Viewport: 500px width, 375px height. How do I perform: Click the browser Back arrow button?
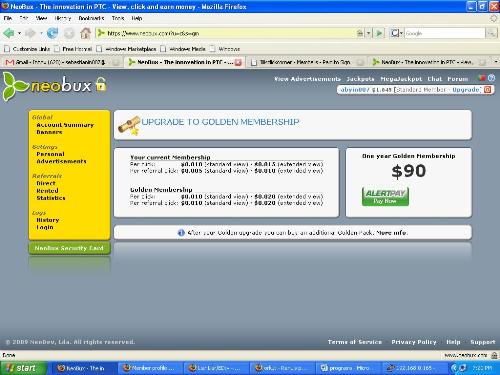coord(9,33)
